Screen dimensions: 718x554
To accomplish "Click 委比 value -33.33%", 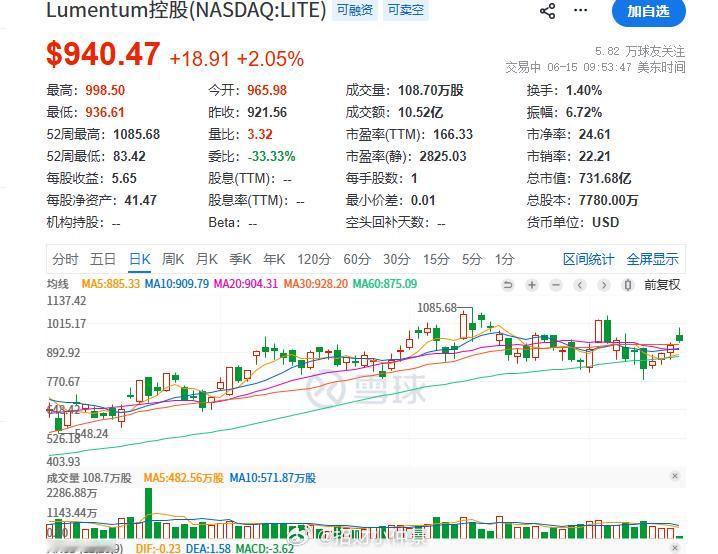I will coord(272,156).
